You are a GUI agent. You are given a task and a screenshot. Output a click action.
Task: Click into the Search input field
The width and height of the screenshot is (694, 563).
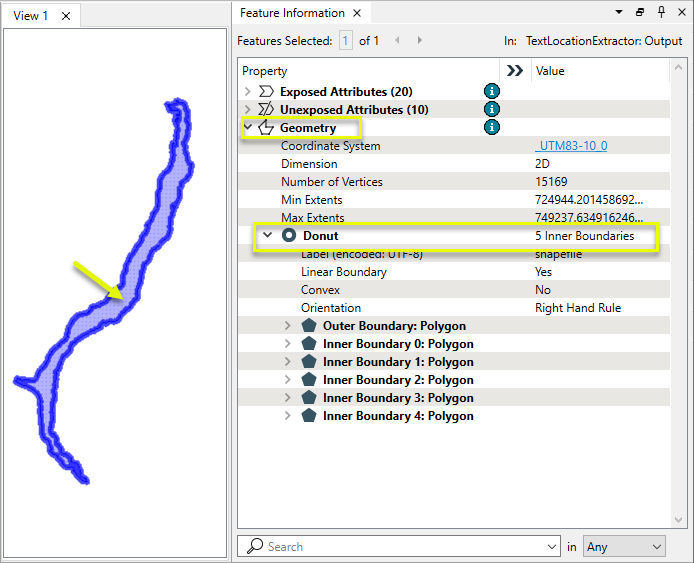click(400, 547)
